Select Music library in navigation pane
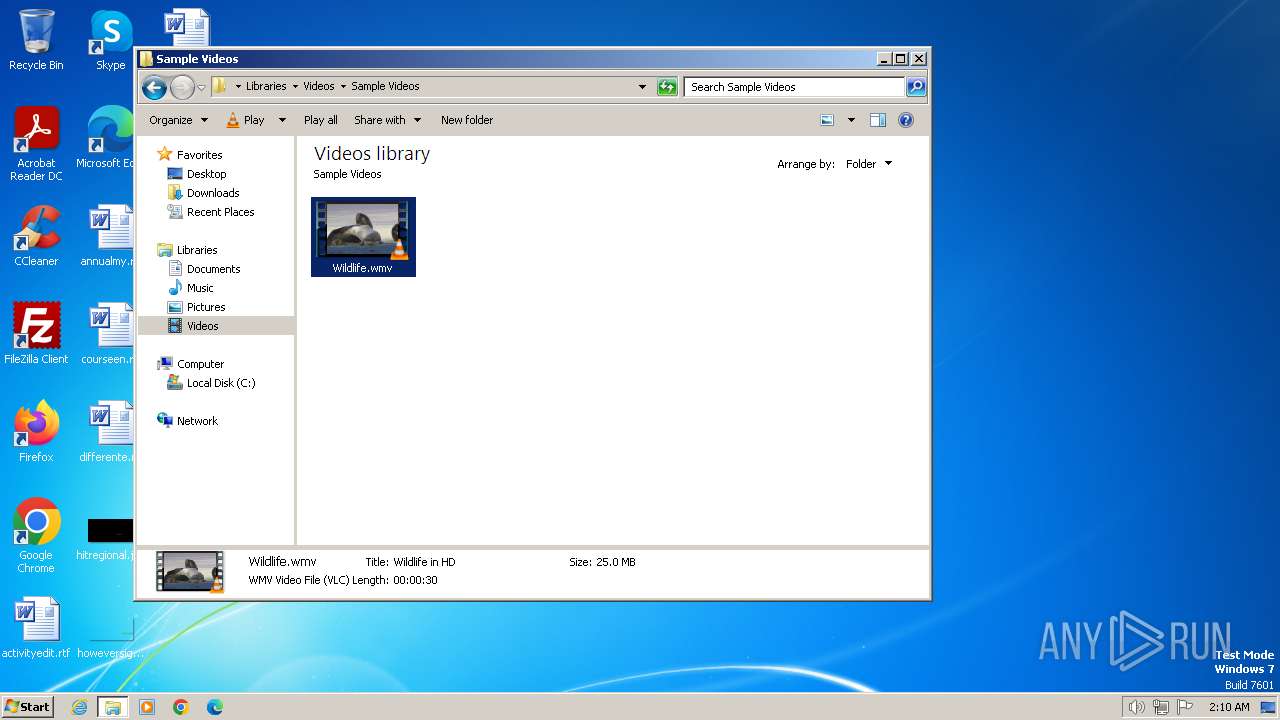This screenshot has width=1280, height=720. [200, 288]
